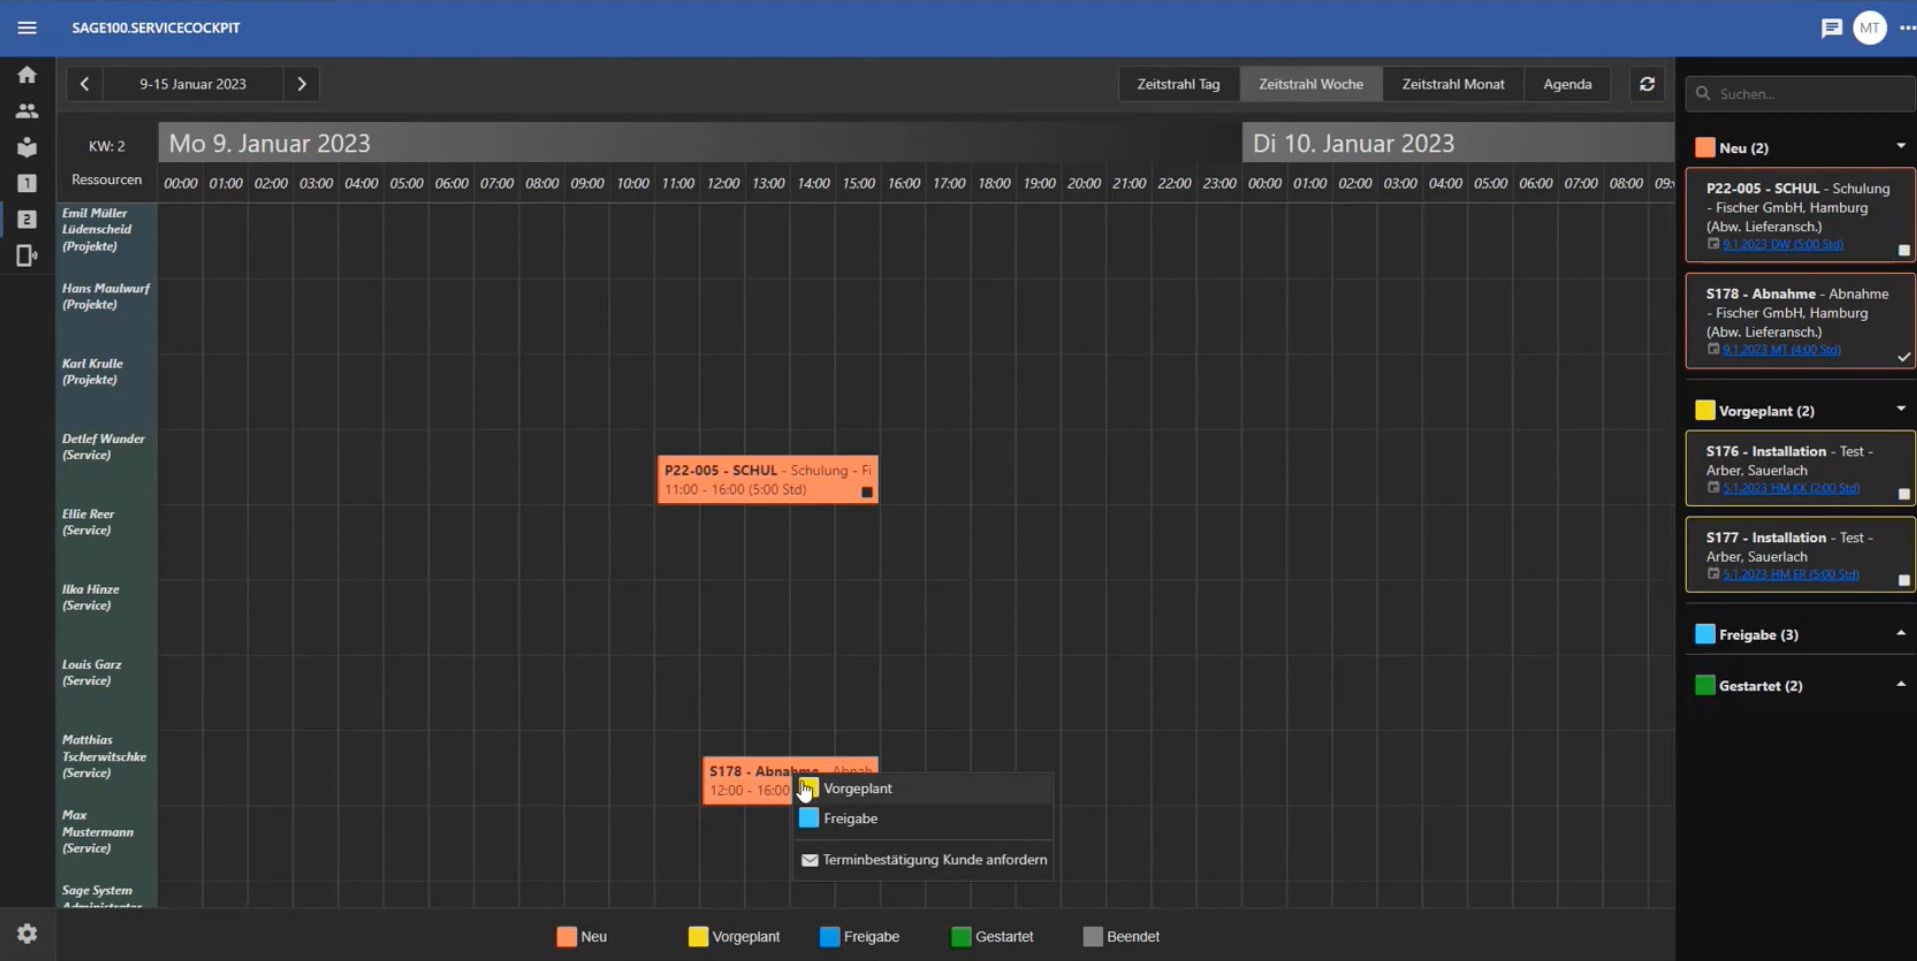This screenshot has height=961, width=1917.
Task: Open the chat messages icon
Action: [1831, 28]
